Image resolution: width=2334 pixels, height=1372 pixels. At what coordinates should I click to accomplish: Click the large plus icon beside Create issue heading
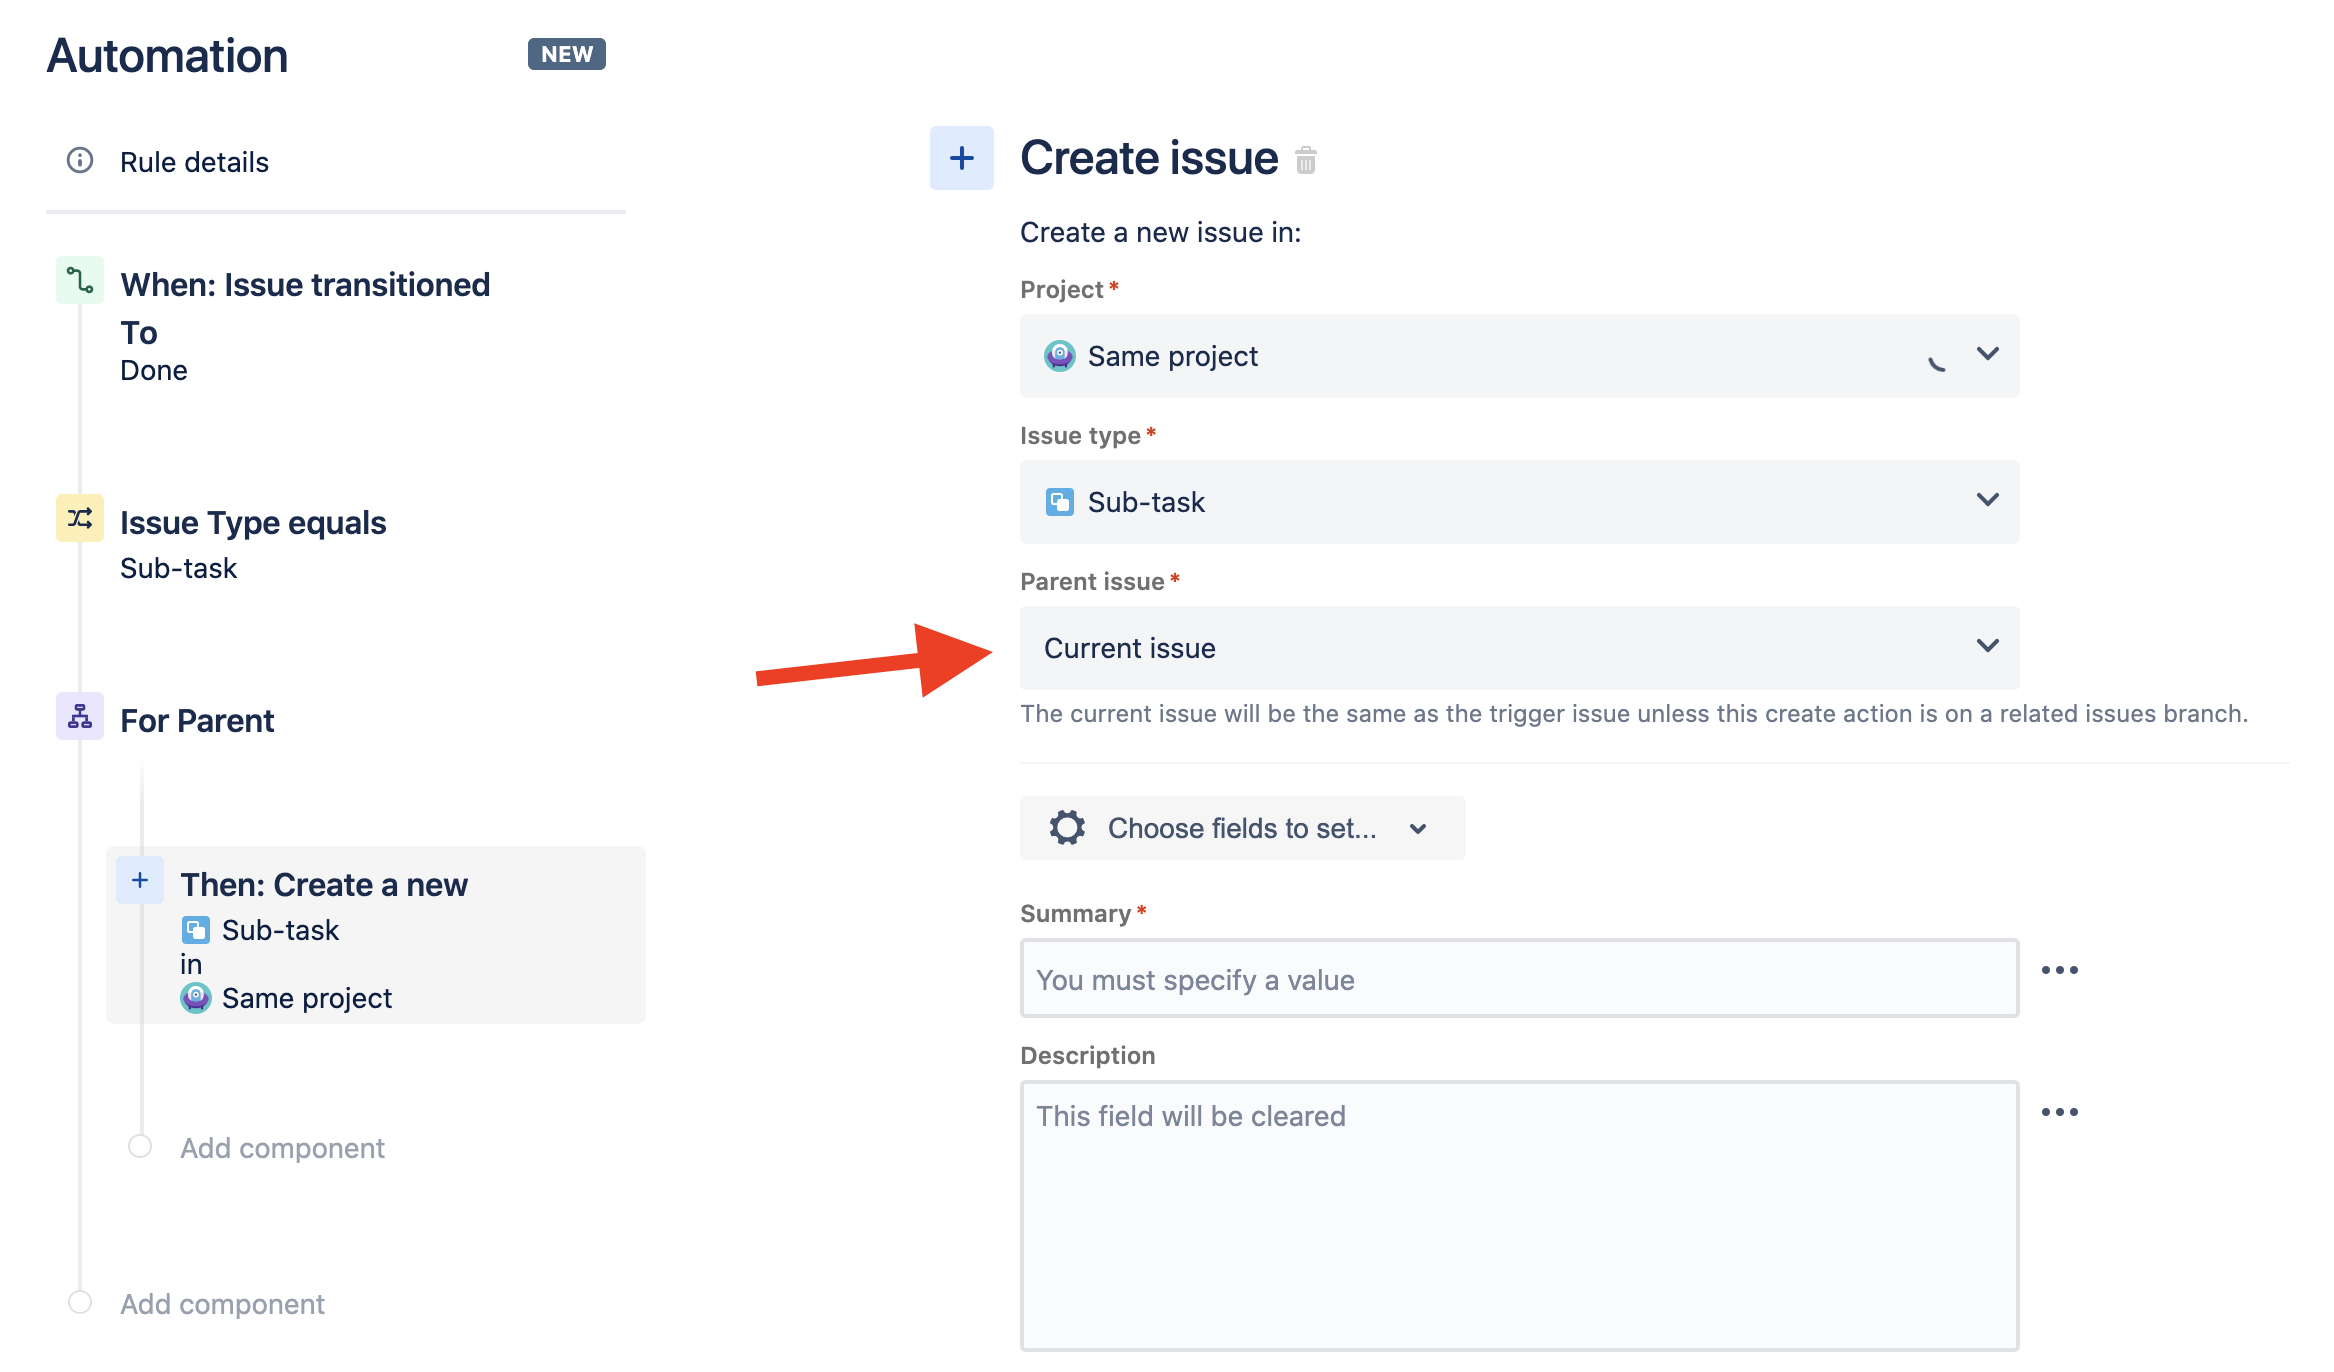[x=962, y=158]
